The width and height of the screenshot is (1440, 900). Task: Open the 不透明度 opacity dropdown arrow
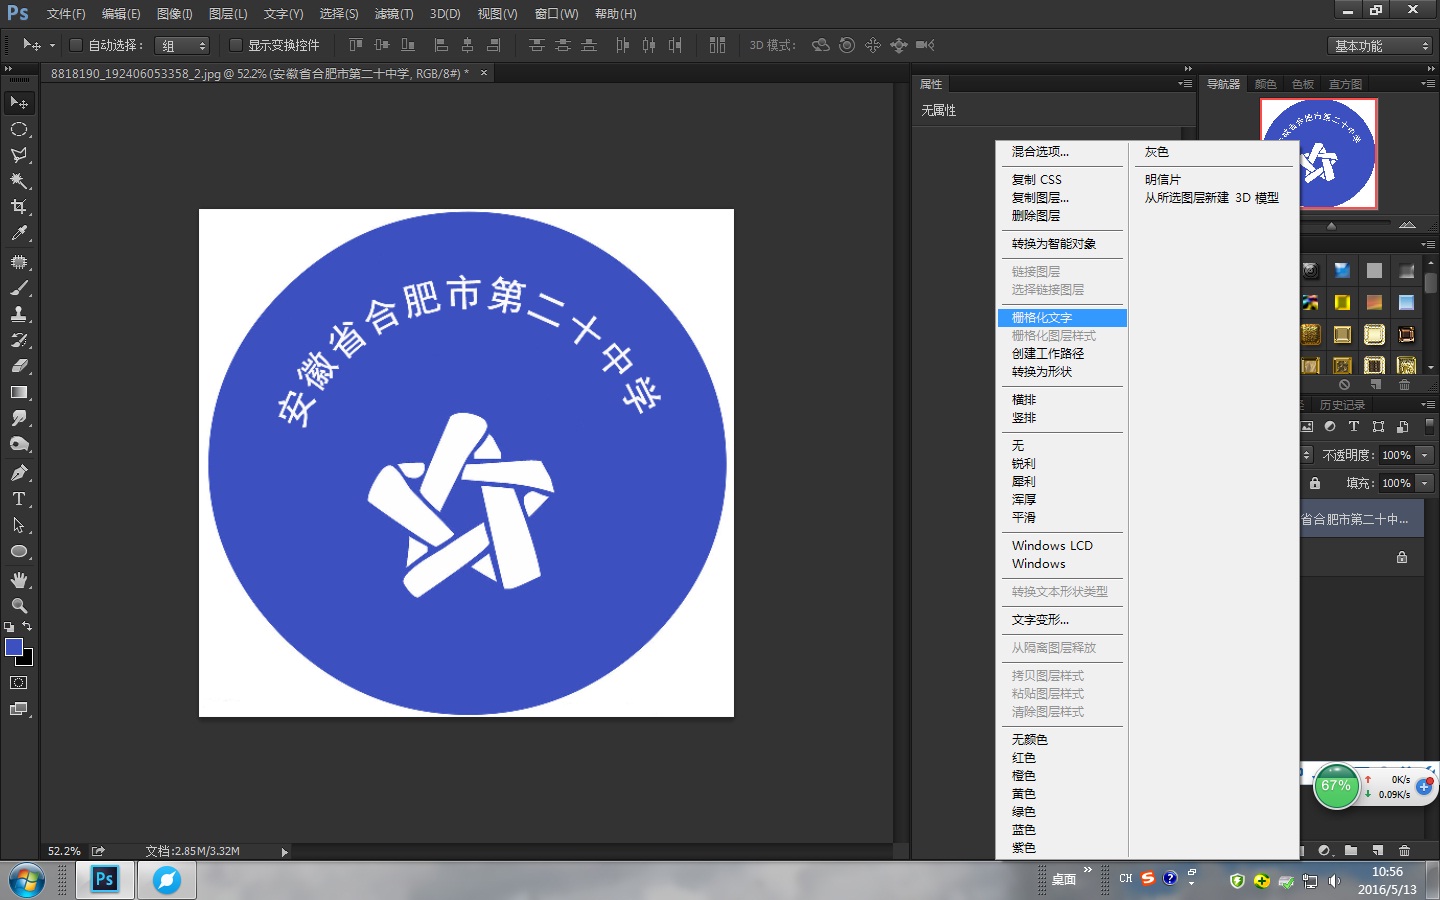pos(1425,455)
